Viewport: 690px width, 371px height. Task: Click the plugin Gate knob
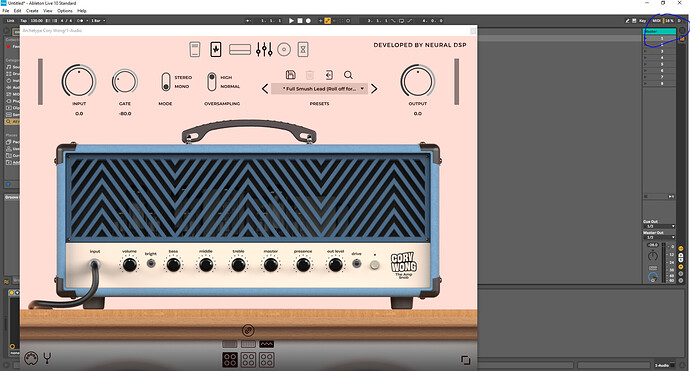point(125,82)
